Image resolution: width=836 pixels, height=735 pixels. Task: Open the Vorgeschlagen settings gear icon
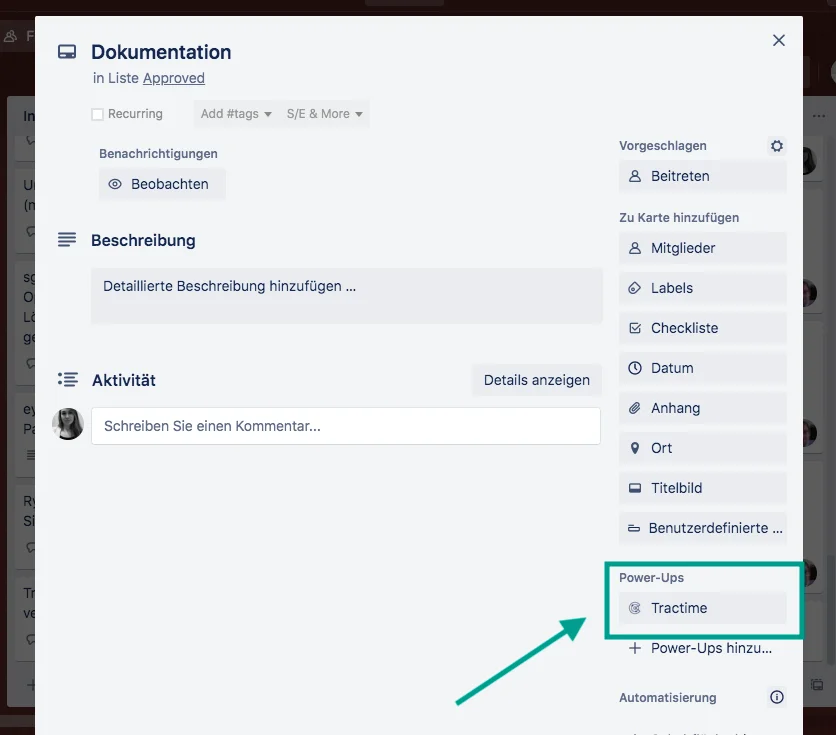click(x=777, y=145)
